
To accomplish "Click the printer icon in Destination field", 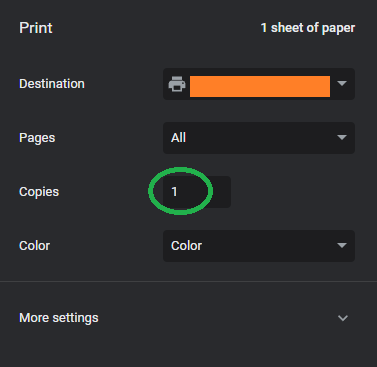I will [177, 84].
